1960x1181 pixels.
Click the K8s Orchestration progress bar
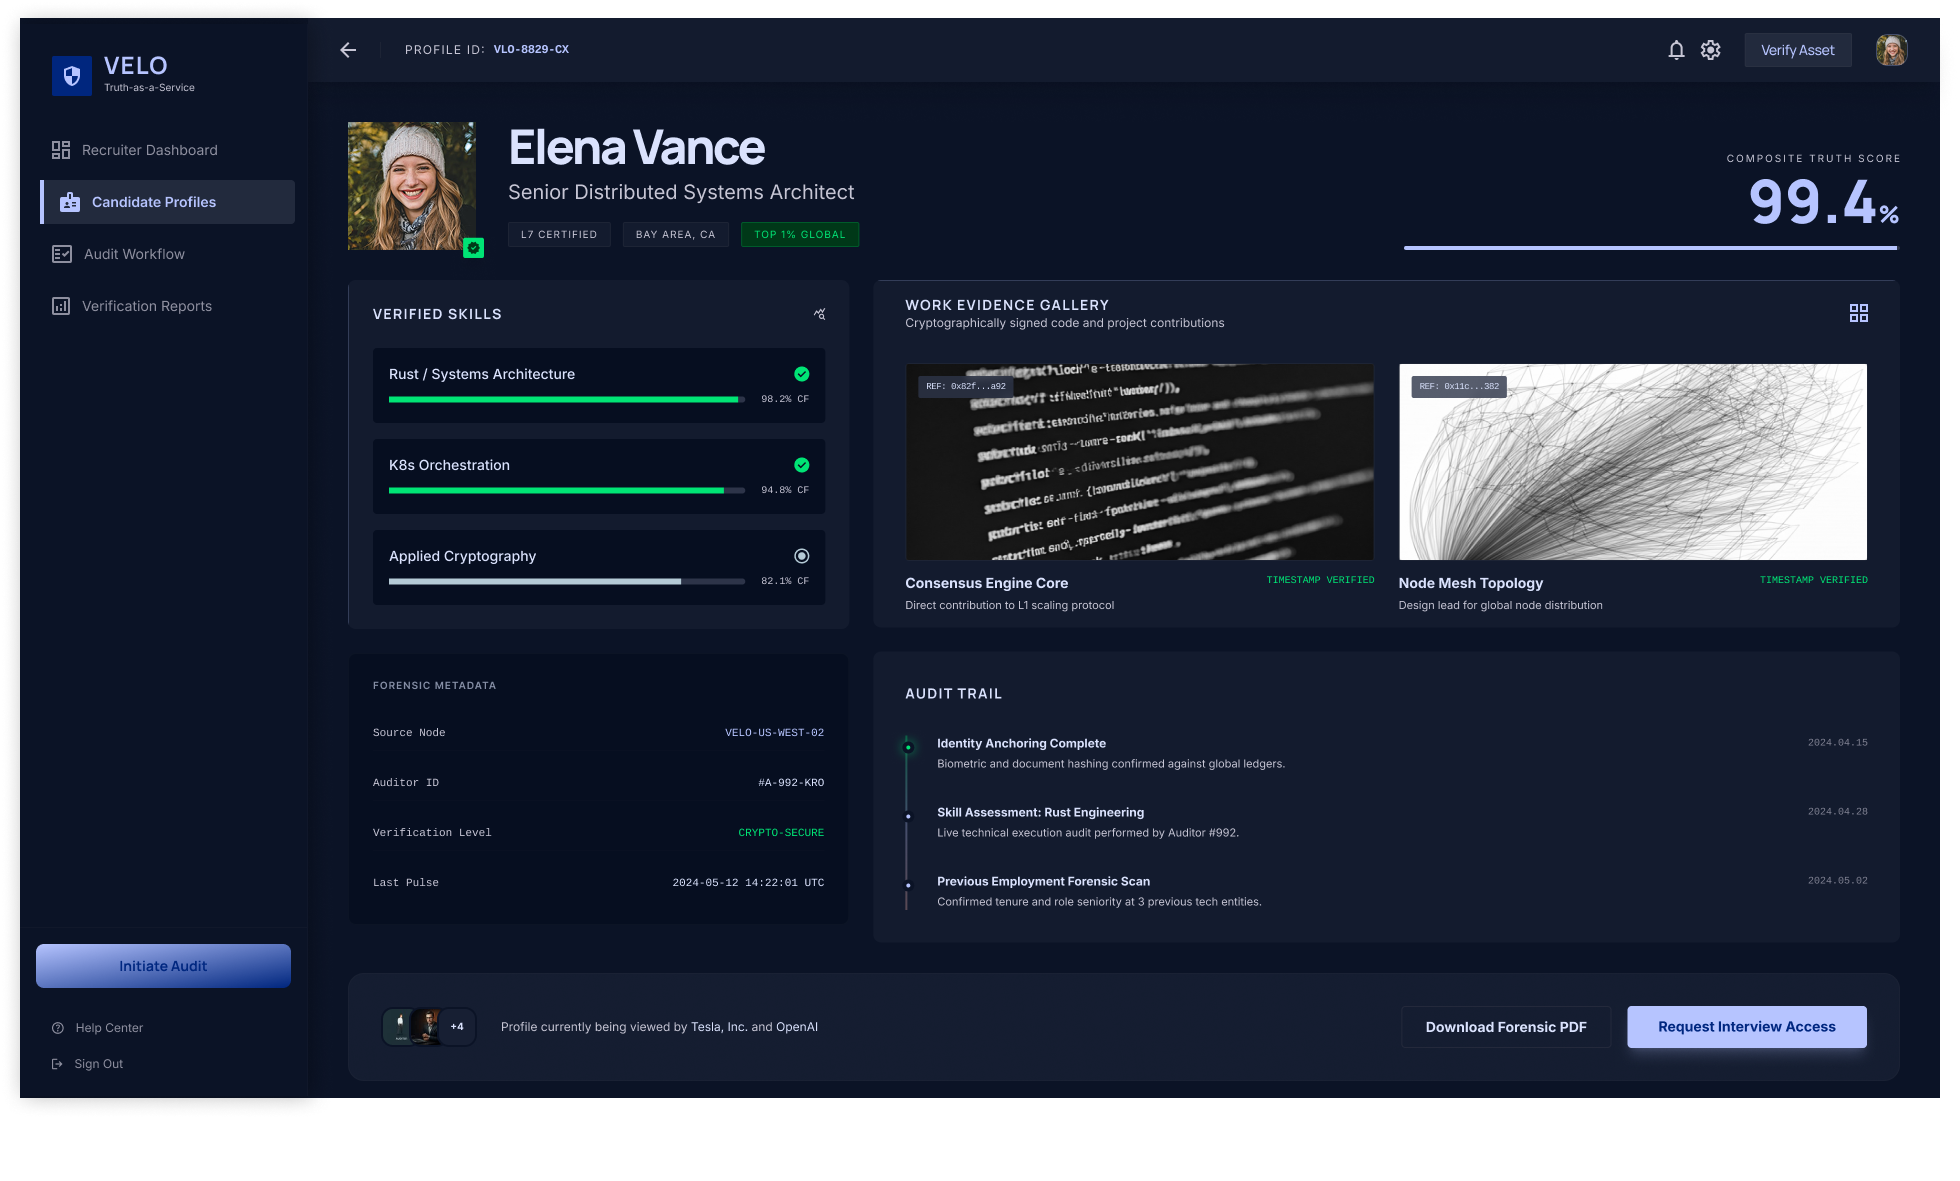[x=567, y=491]
